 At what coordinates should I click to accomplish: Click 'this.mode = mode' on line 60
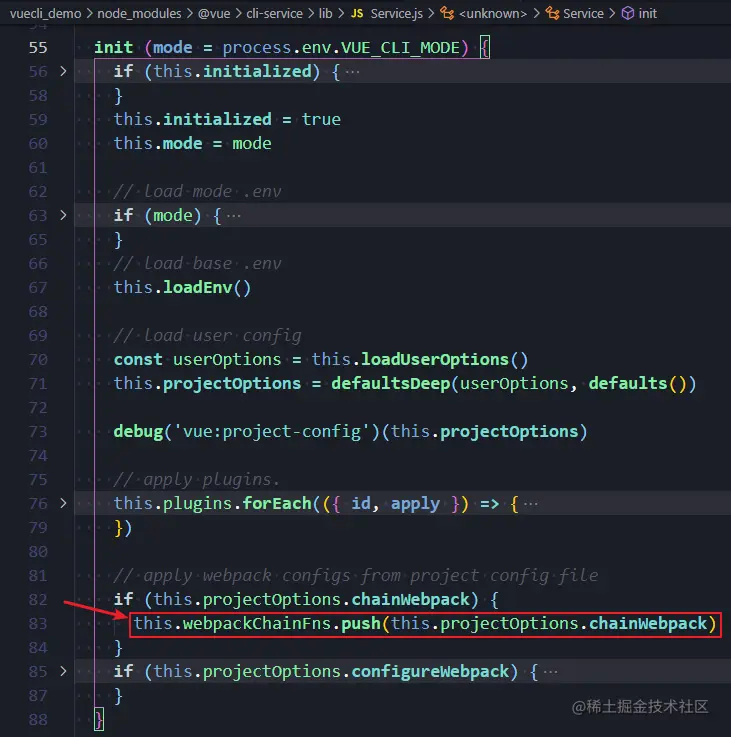pos(192,143)
